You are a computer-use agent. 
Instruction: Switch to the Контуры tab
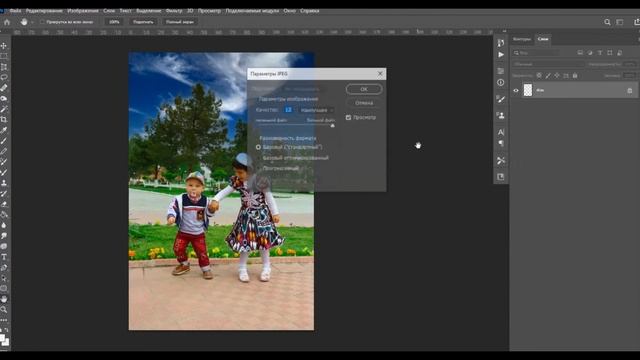pos(522,39)
